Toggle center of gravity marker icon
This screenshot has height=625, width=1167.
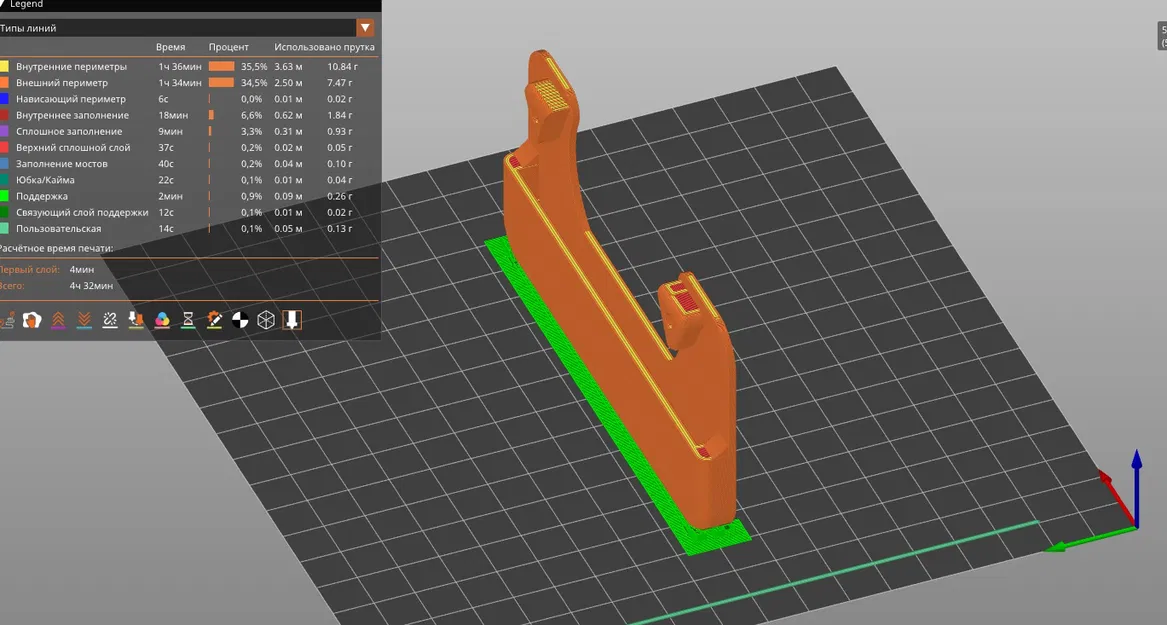click(240, 320)
